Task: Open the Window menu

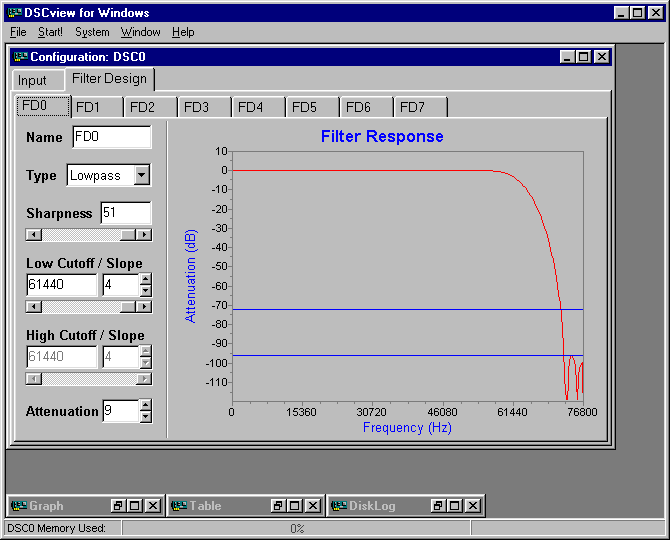Action: coord(141,32)
